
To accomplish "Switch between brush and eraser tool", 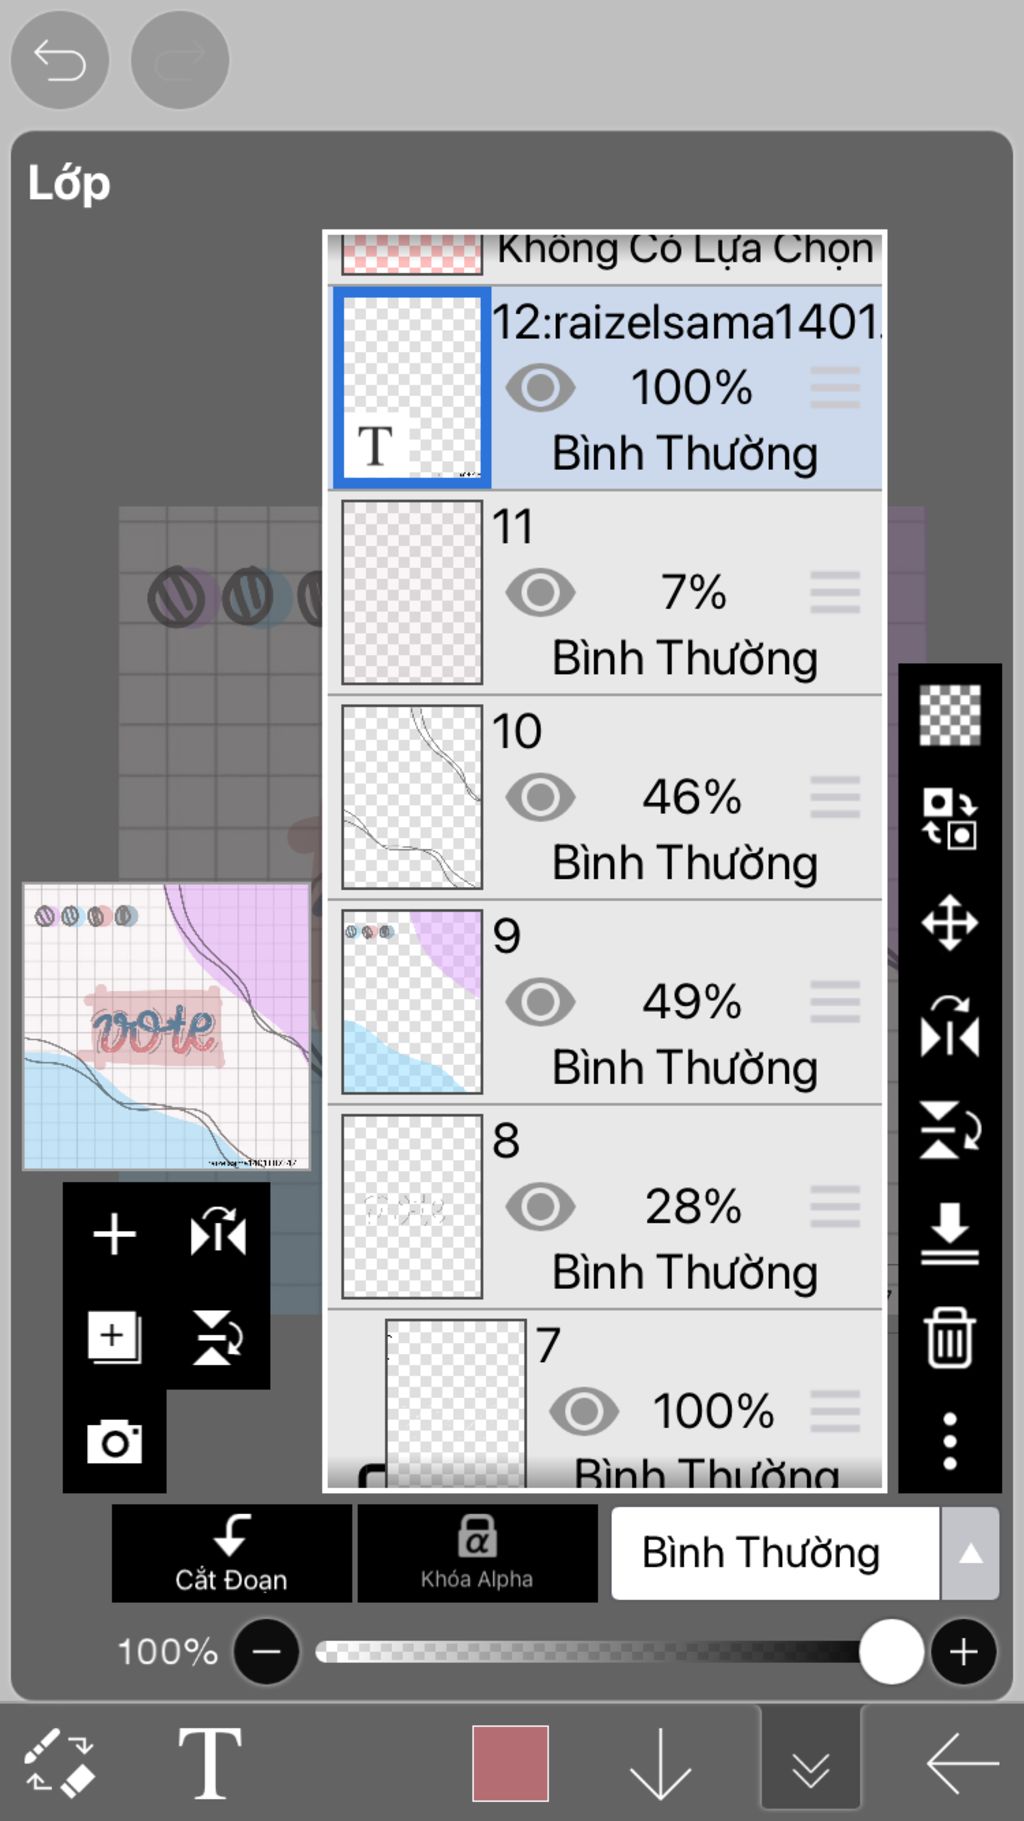I will tap(59, 1763).
